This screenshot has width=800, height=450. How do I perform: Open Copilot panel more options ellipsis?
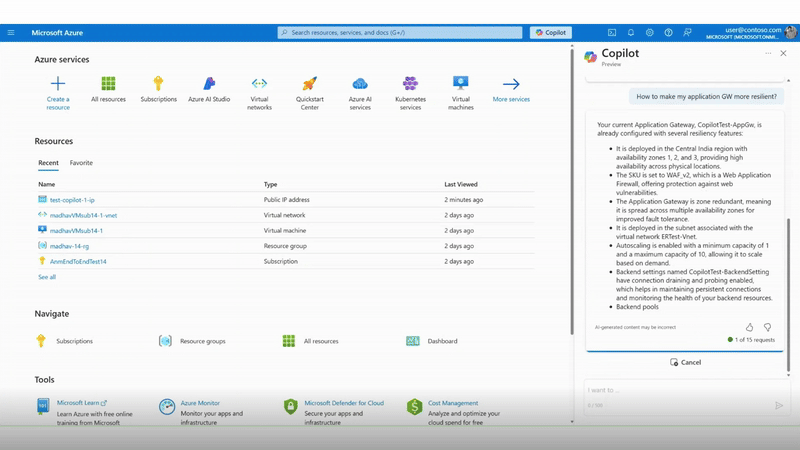768,53
